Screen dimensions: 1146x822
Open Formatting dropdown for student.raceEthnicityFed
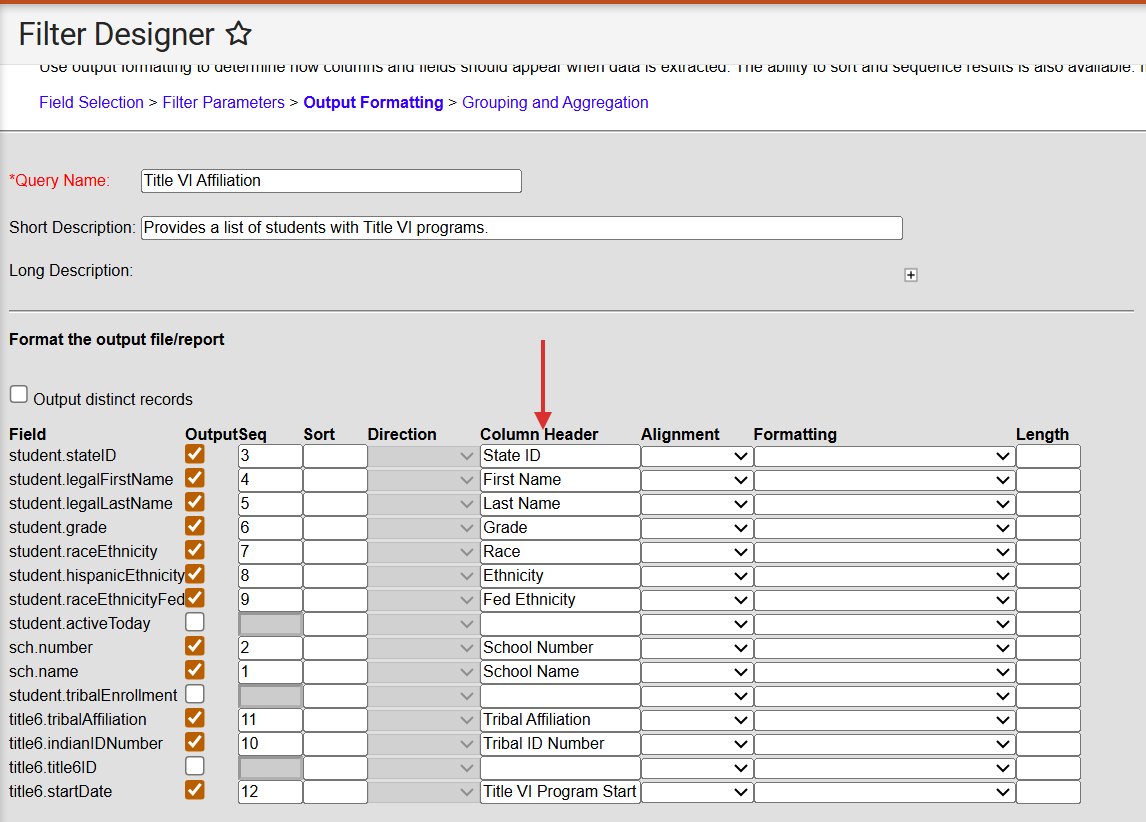tap(884, 600)
